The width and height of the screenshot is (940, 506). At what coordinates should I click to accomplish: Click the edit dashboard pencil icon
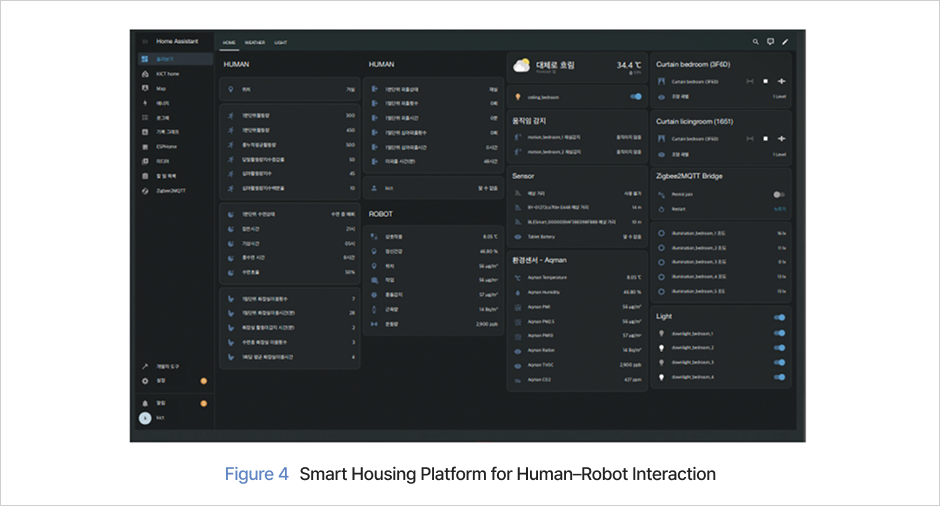pyautogui.click(x=785, y=42)
